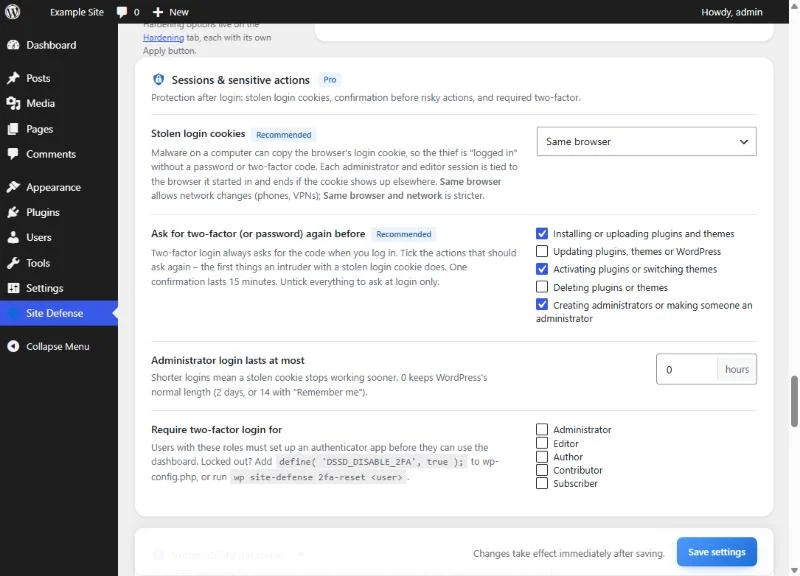Click Save settings button

[716, 552]
